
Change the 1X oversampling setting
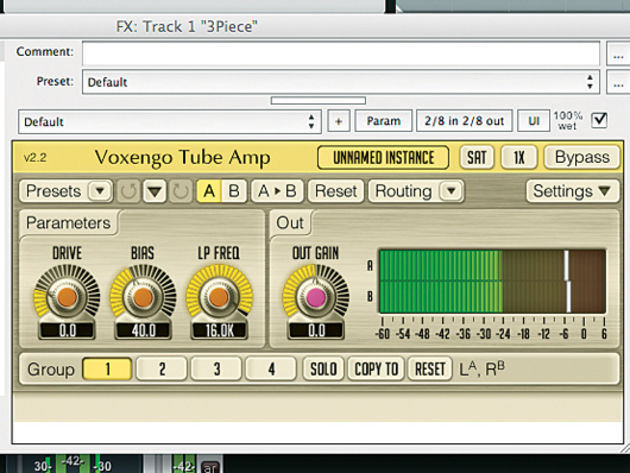[x=519, y=157]
